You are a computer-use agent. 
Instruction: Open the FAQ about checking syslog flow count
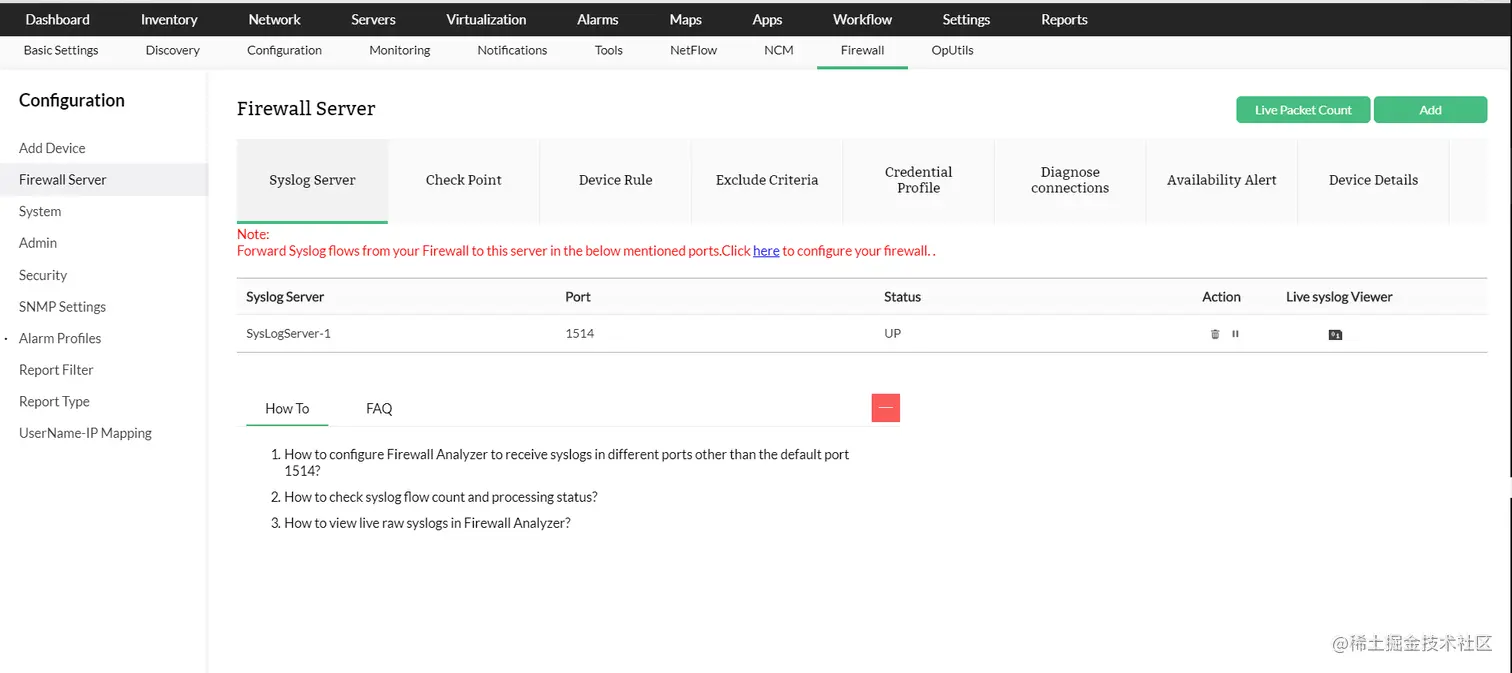click(440, 496)
